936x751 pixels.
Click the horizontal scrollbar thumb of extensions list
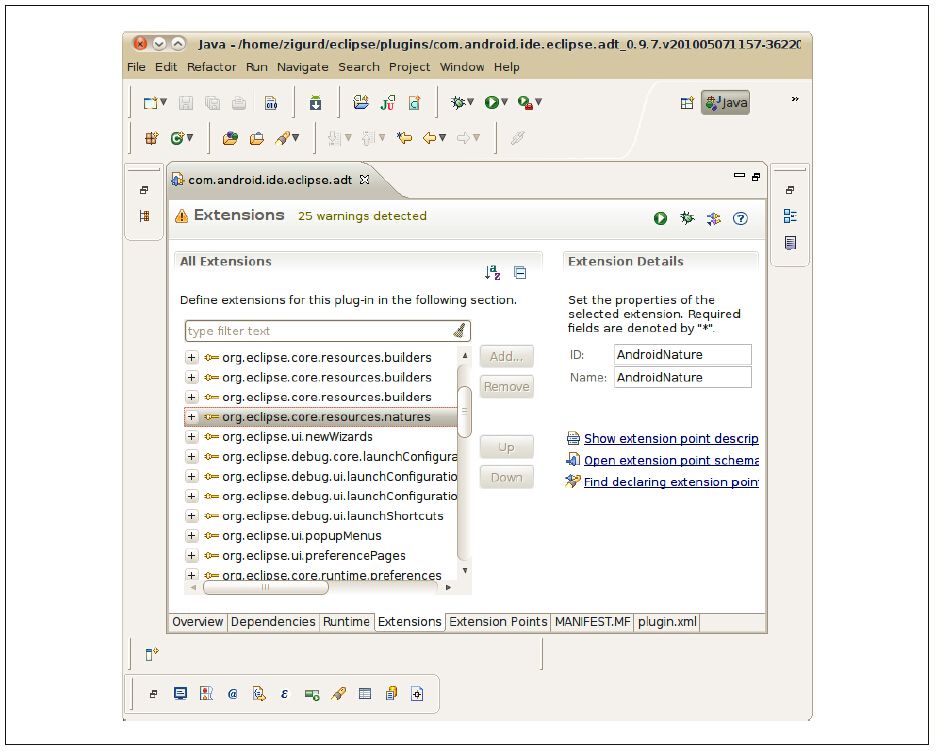coord(266,587)
